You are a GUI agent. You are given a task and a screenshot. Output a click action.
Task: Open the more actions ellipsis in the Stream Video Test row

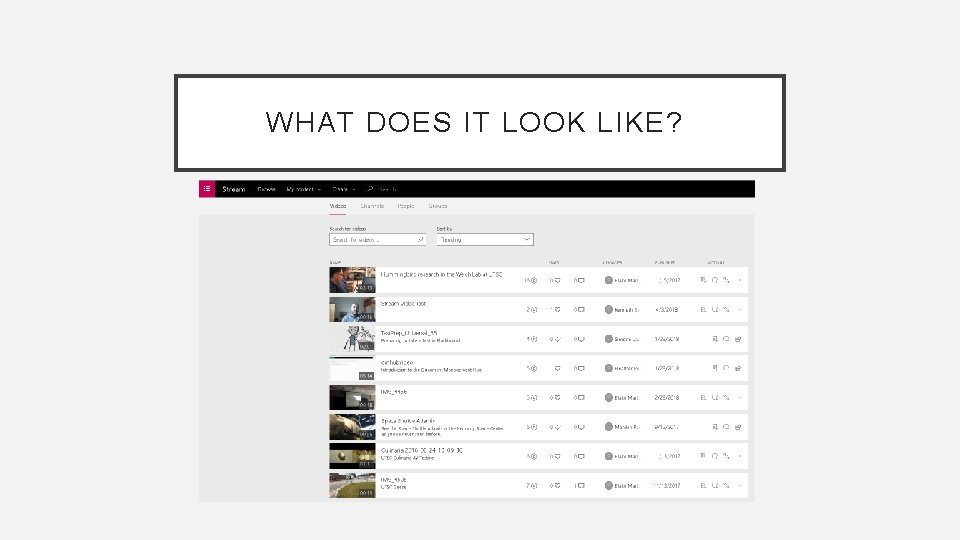tap(740, 310)
